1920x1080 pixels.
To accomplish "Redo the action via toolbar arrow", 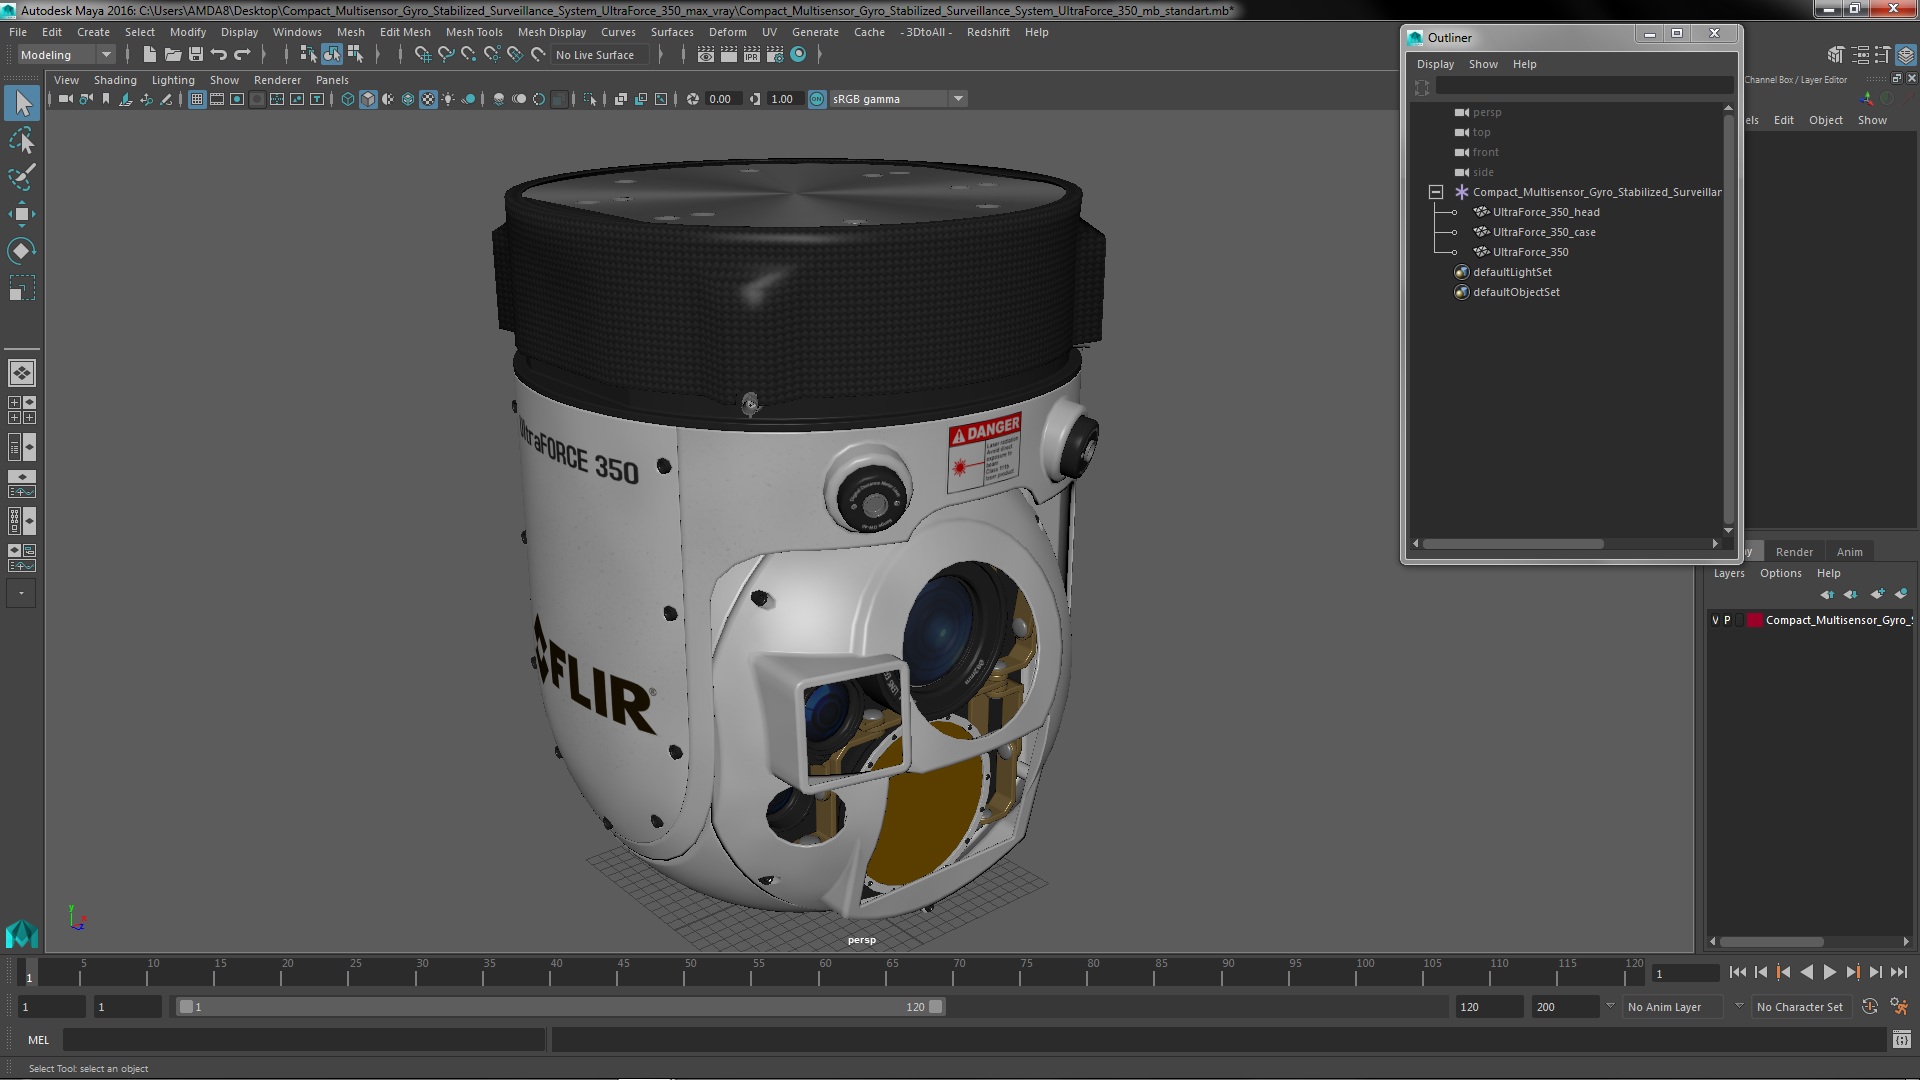I will coord(242,55).
